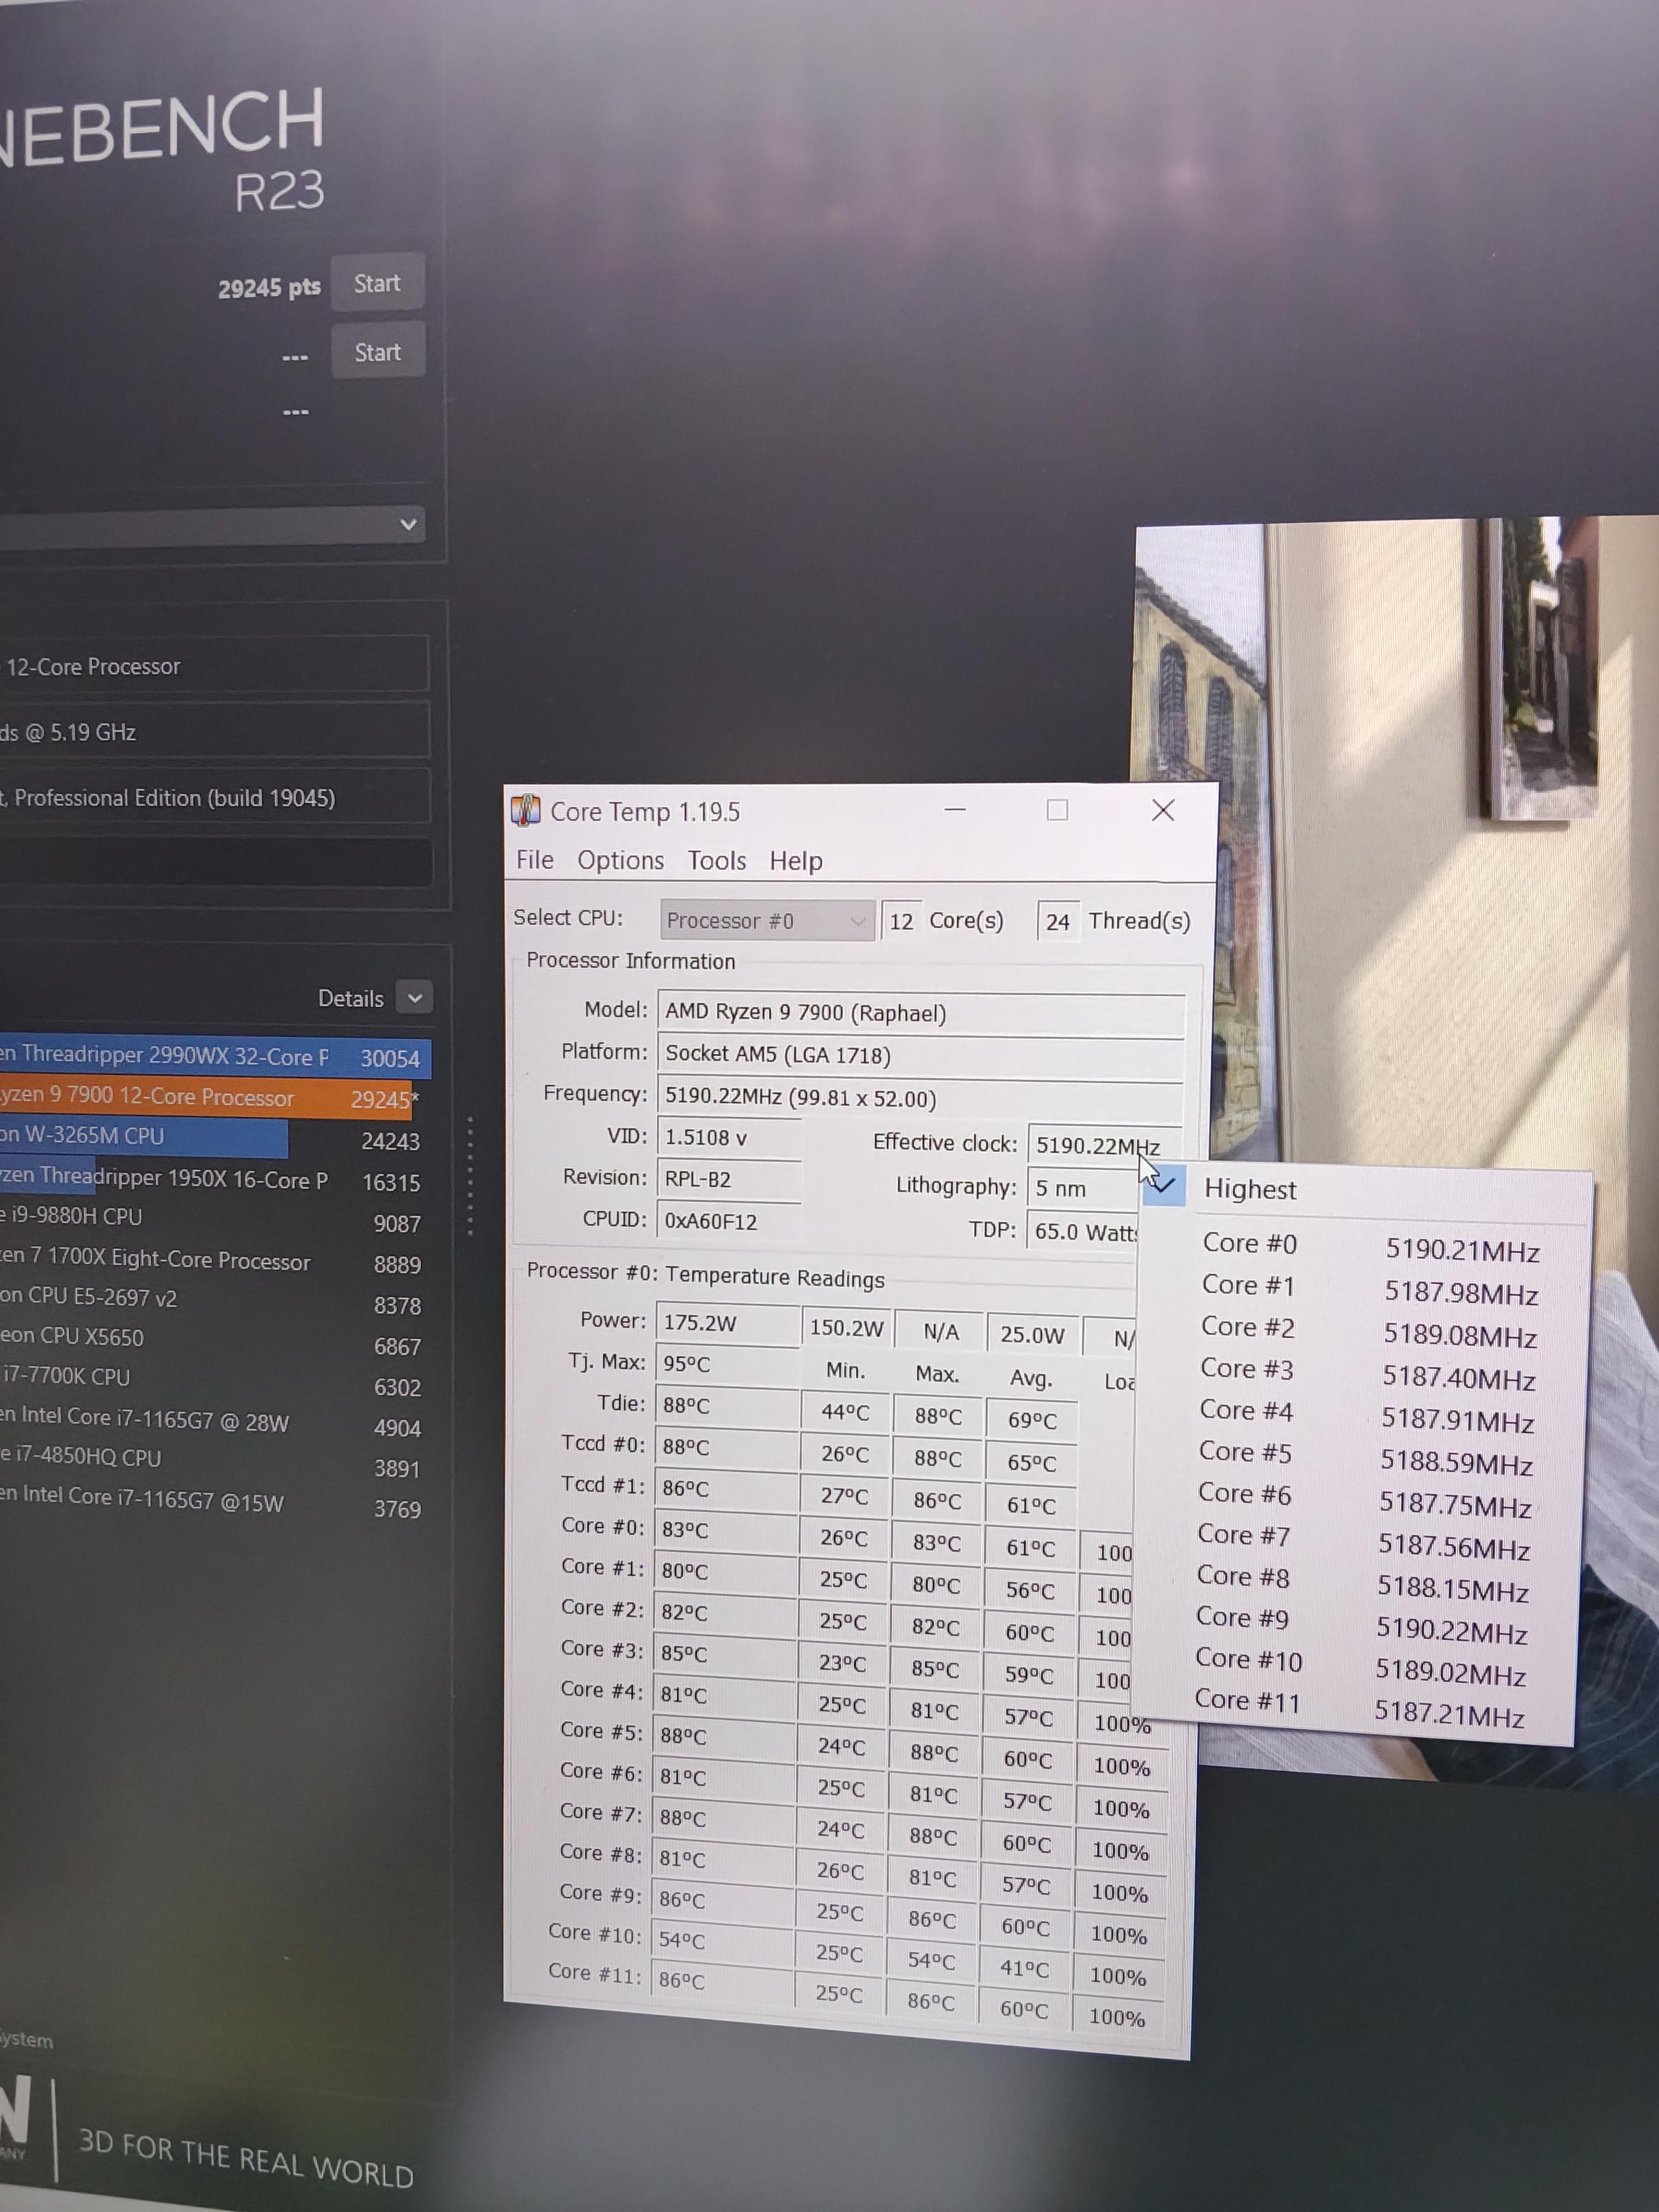1659x2212 pixels.
Task: Maximize the Core Temp window
Action: tap(1057, 810)
